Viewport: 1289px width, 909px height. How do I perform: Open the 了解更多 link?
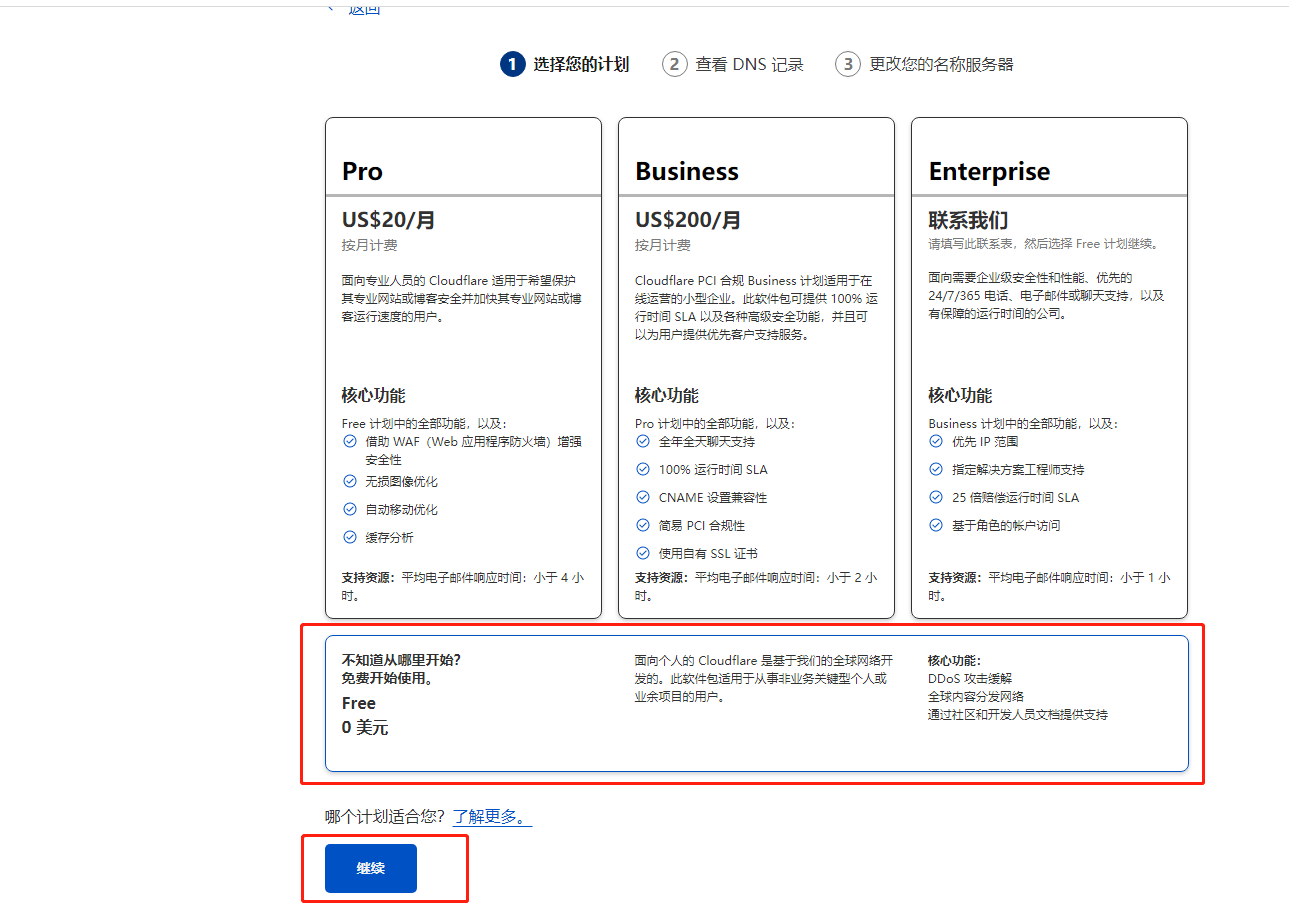(492, 817)
